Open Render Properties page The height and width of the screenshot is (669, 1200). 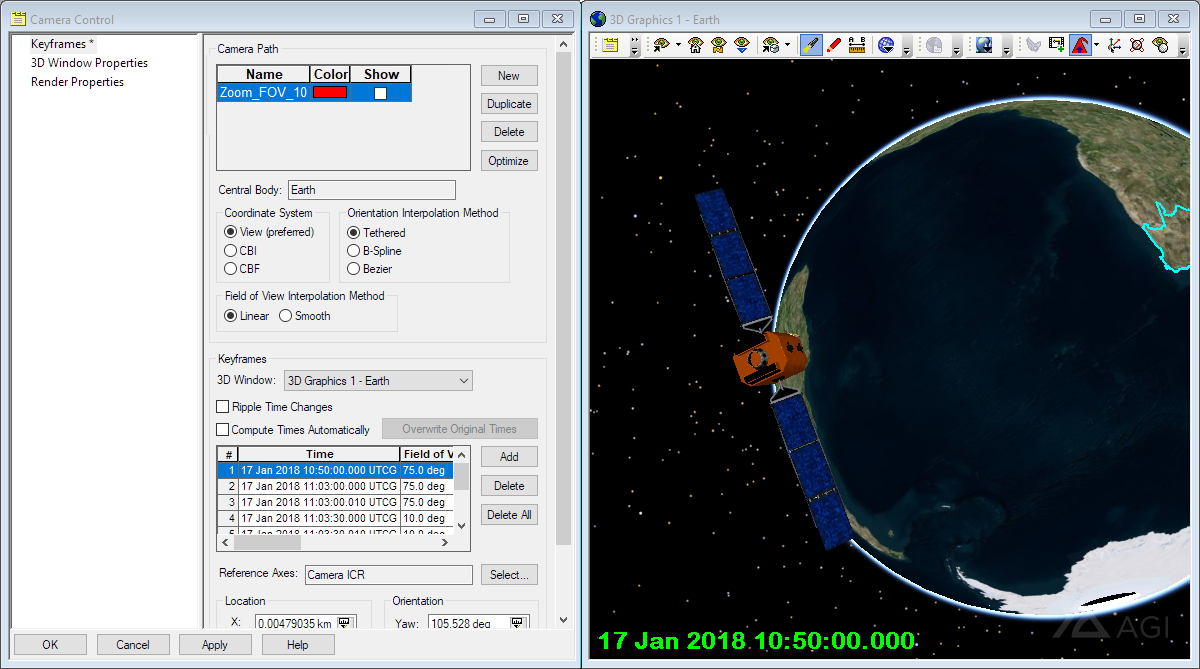[77, 82]
